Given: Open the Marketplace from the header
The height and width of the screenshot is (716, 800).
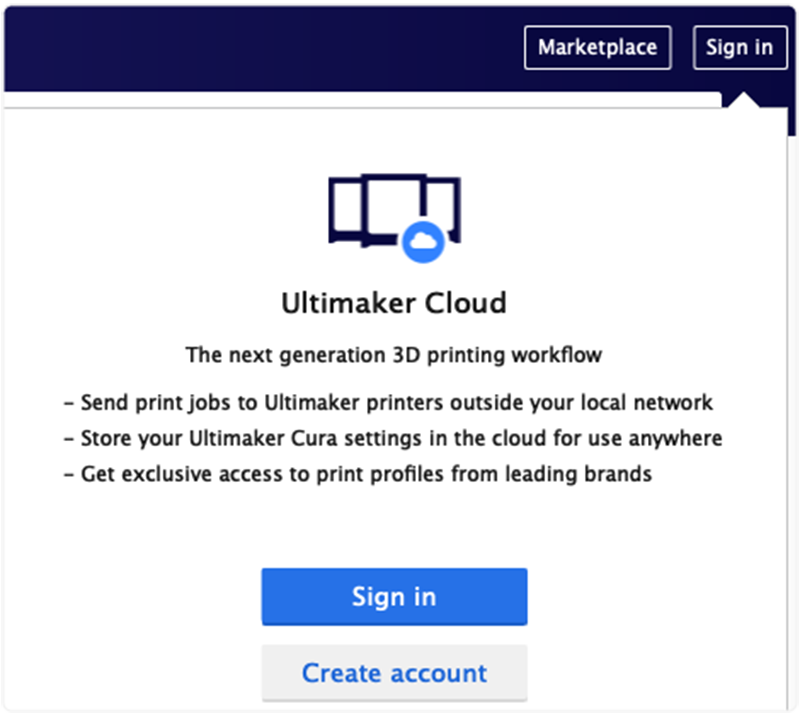Looking at the screenshot, I should click(597, 47).
